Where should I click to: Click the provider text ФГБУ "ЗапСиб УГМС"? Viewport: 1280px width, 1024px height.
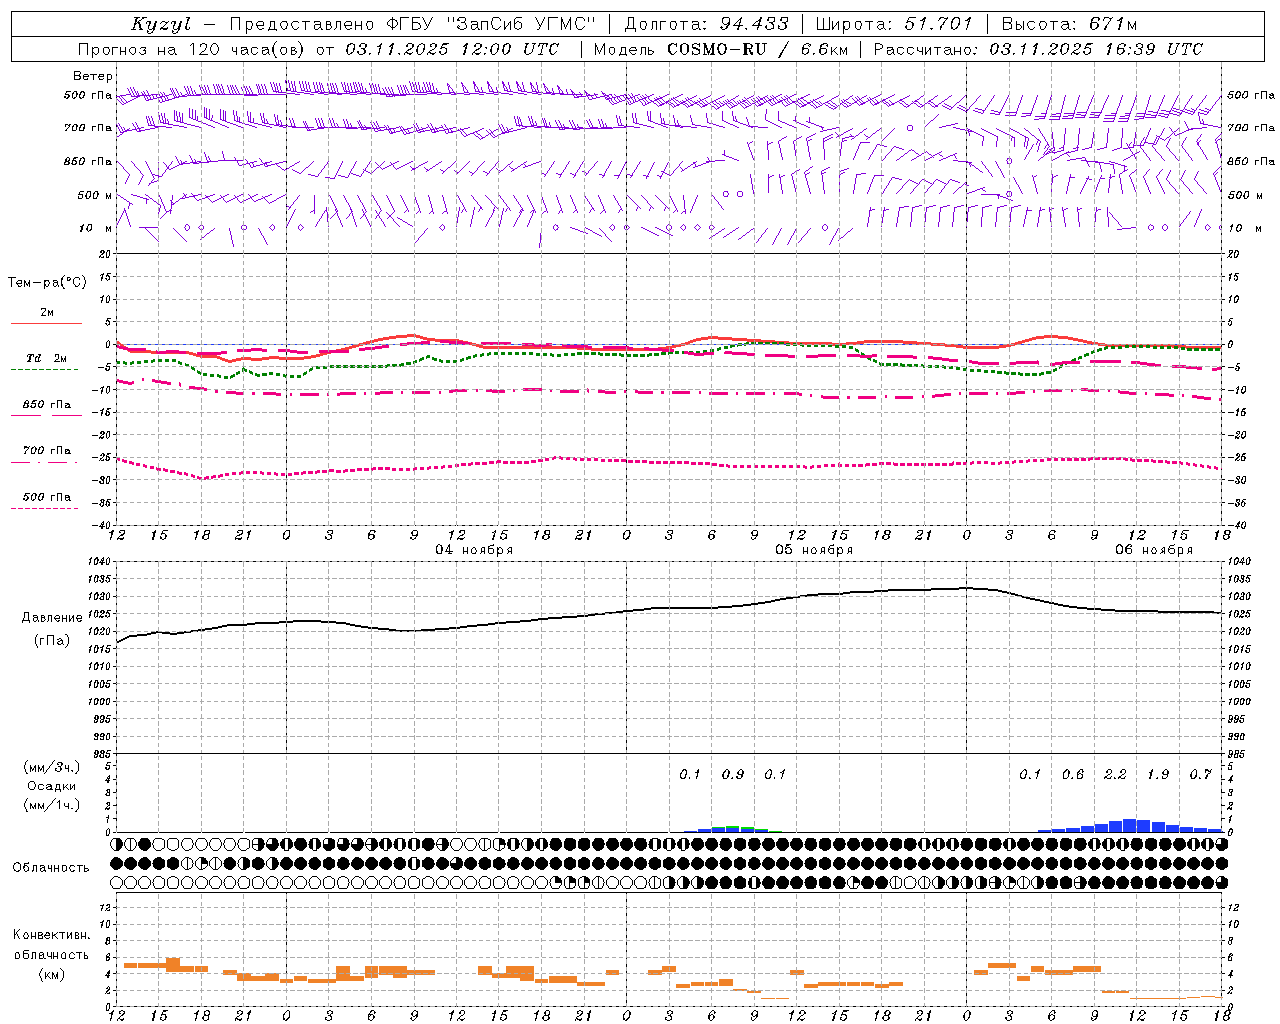492,24
